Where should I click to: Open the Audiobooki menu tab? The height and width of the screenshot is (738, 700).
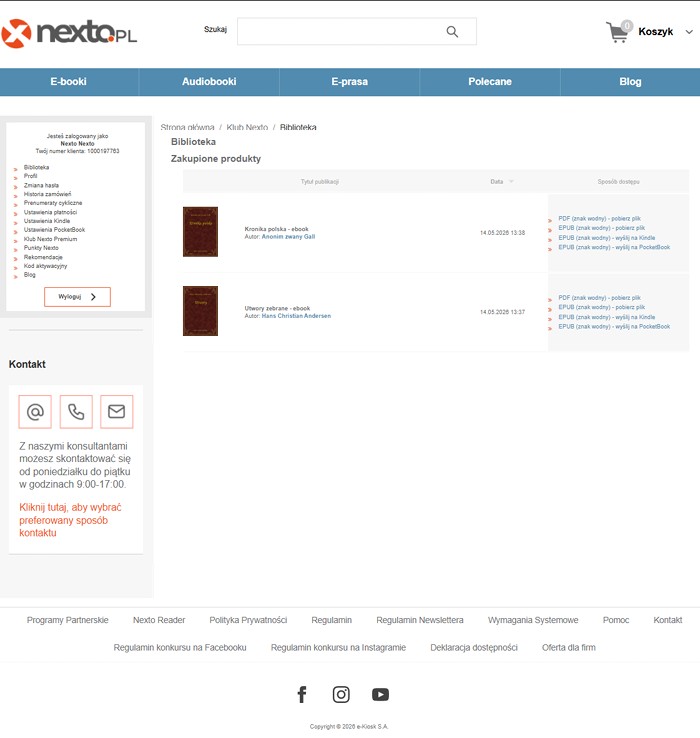pos(209,82)
